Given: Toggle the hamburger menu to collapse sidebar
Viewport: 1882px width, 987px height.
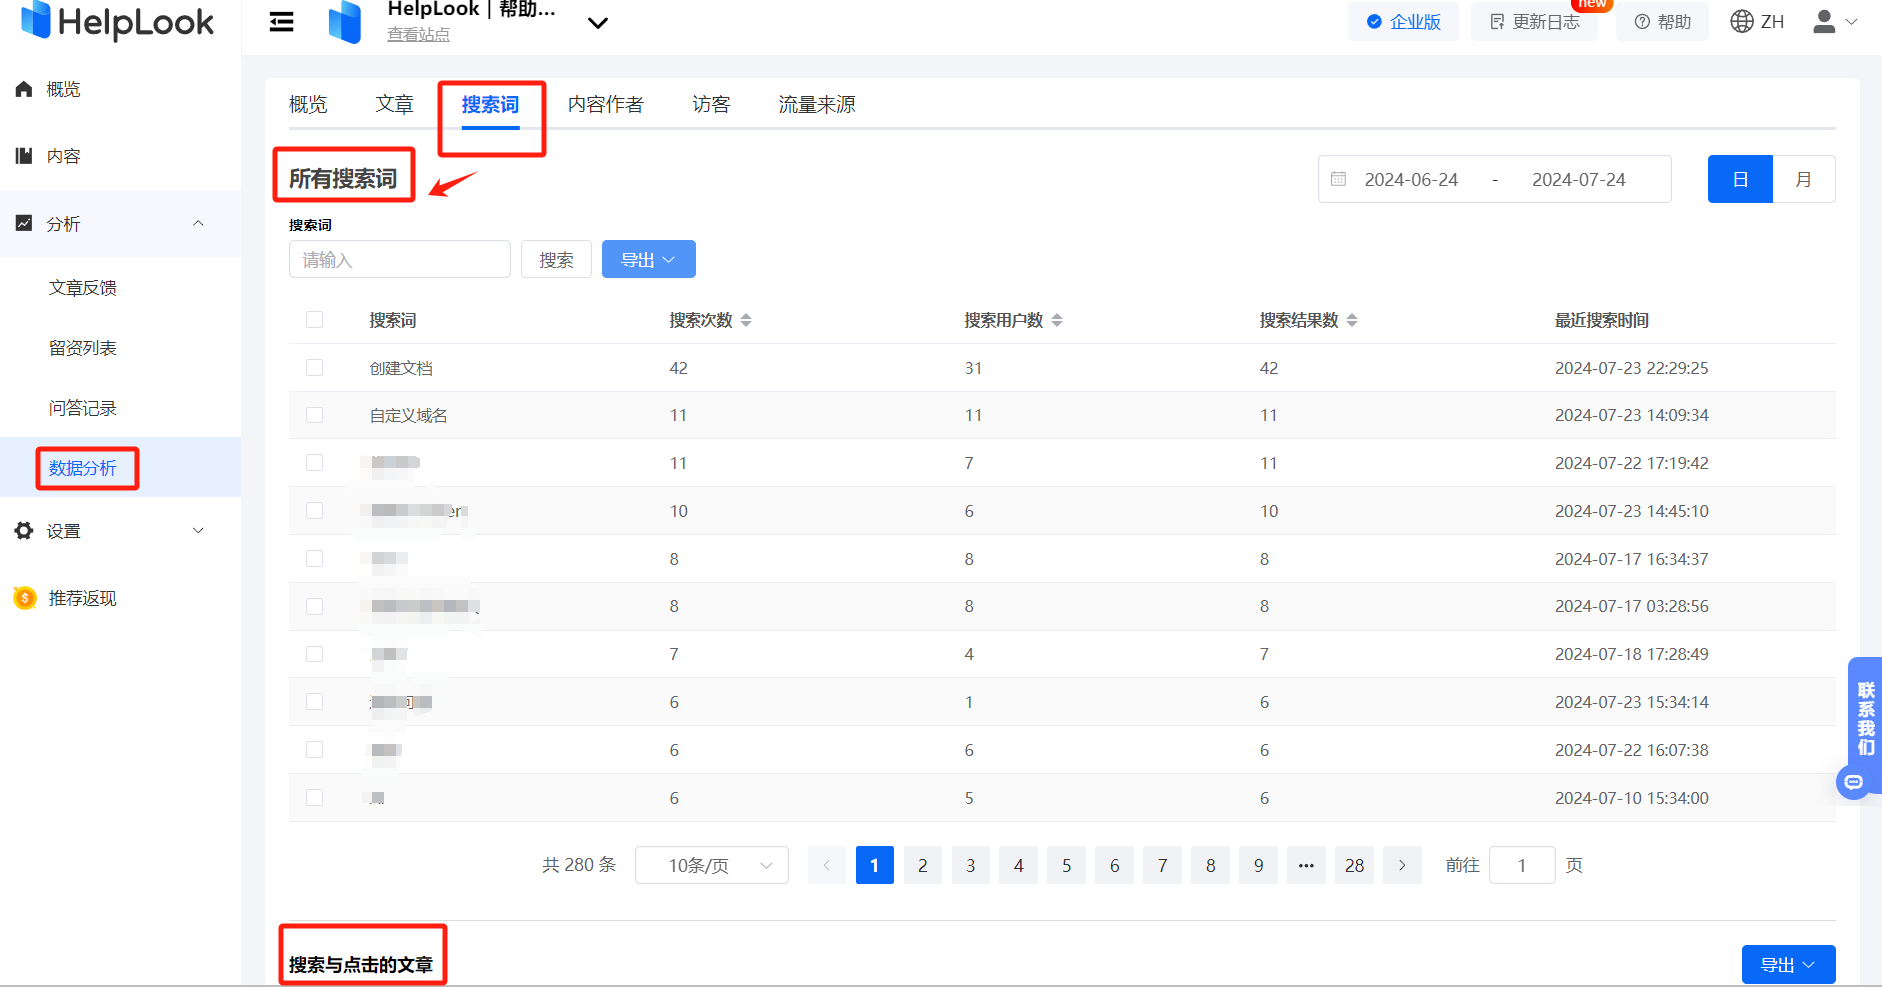Looking at the screenshot, I should pyautogui.click(x=282, y=22).
